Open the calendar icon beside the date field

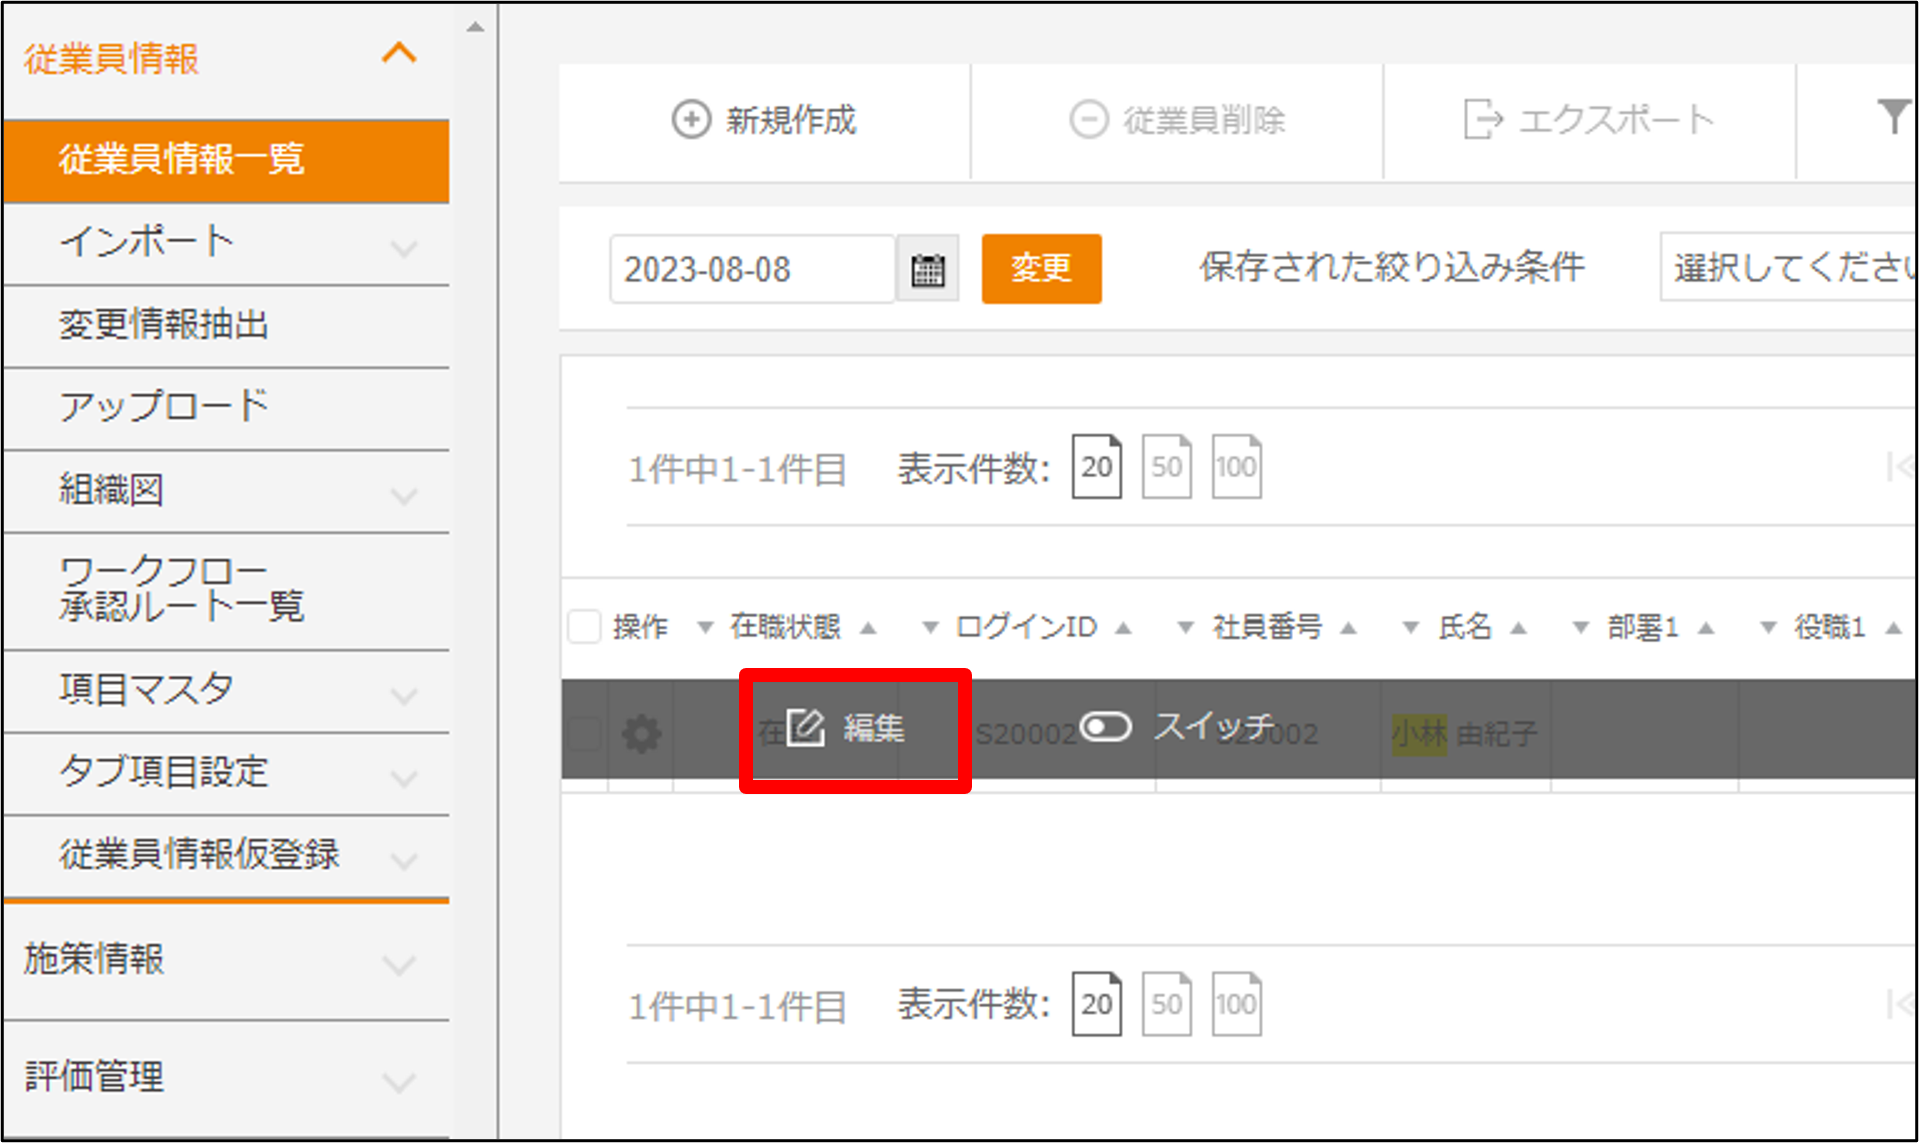point(926,268)
